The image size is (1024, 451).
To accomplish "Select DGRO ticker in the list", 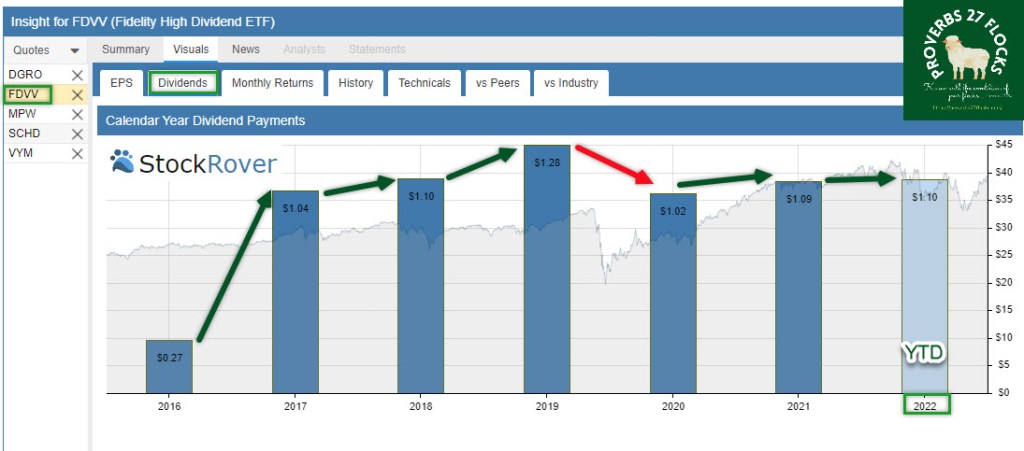I will click(x=25, y=75).
